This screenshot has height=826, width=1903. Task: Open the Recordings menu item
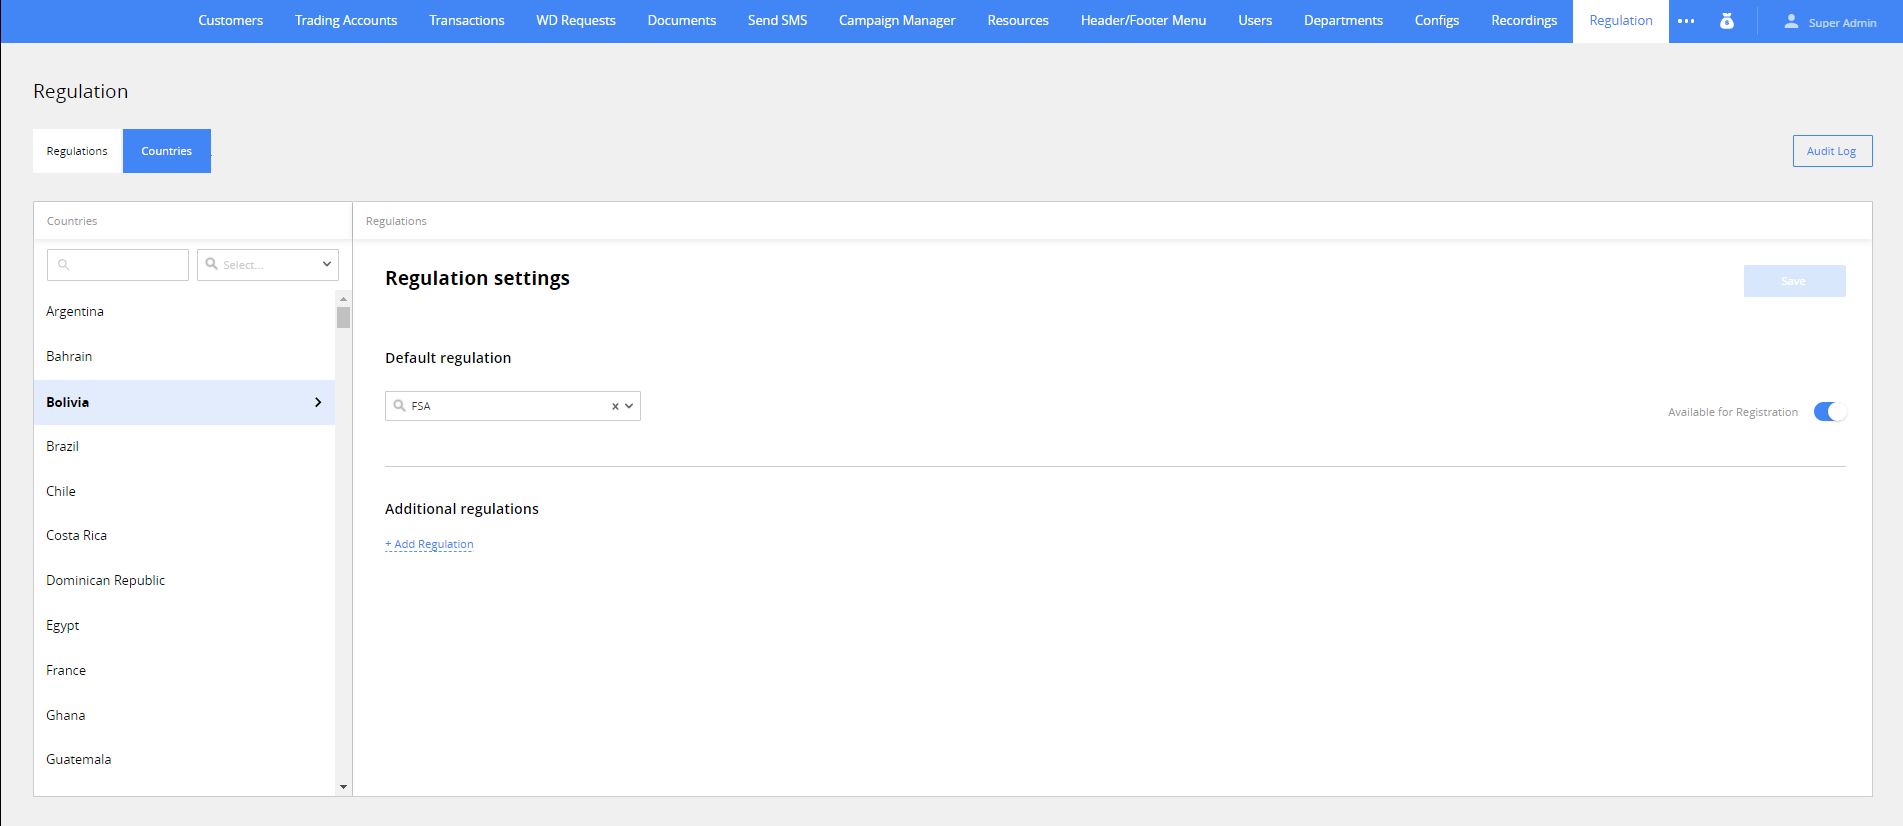pyautogui.click(x=1524, y=21)
